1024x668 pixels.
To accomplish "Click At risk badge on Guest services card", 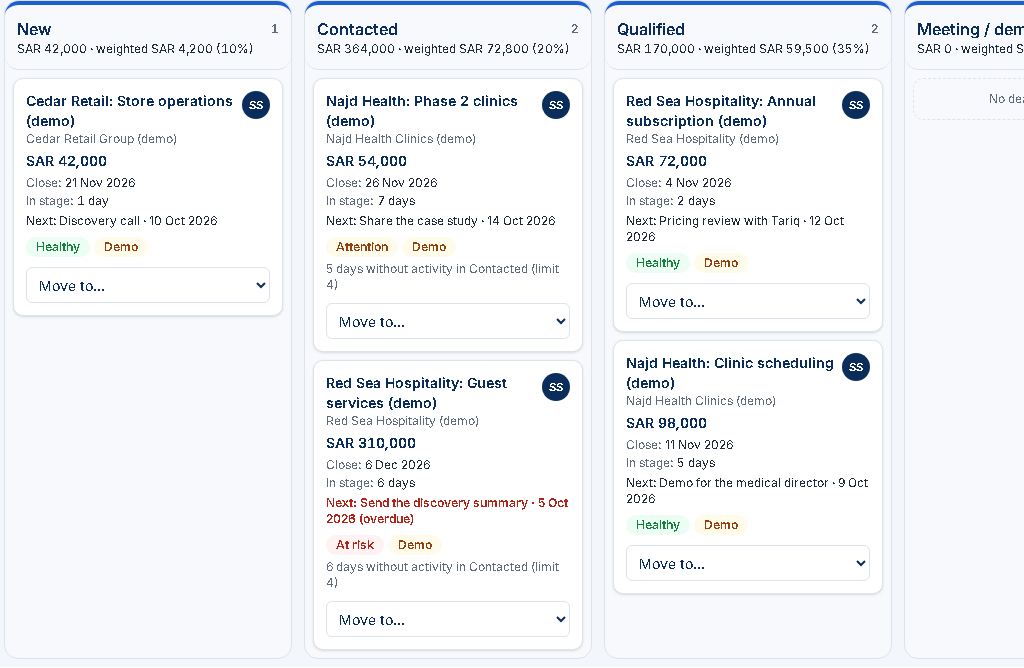I will [355, 545].
